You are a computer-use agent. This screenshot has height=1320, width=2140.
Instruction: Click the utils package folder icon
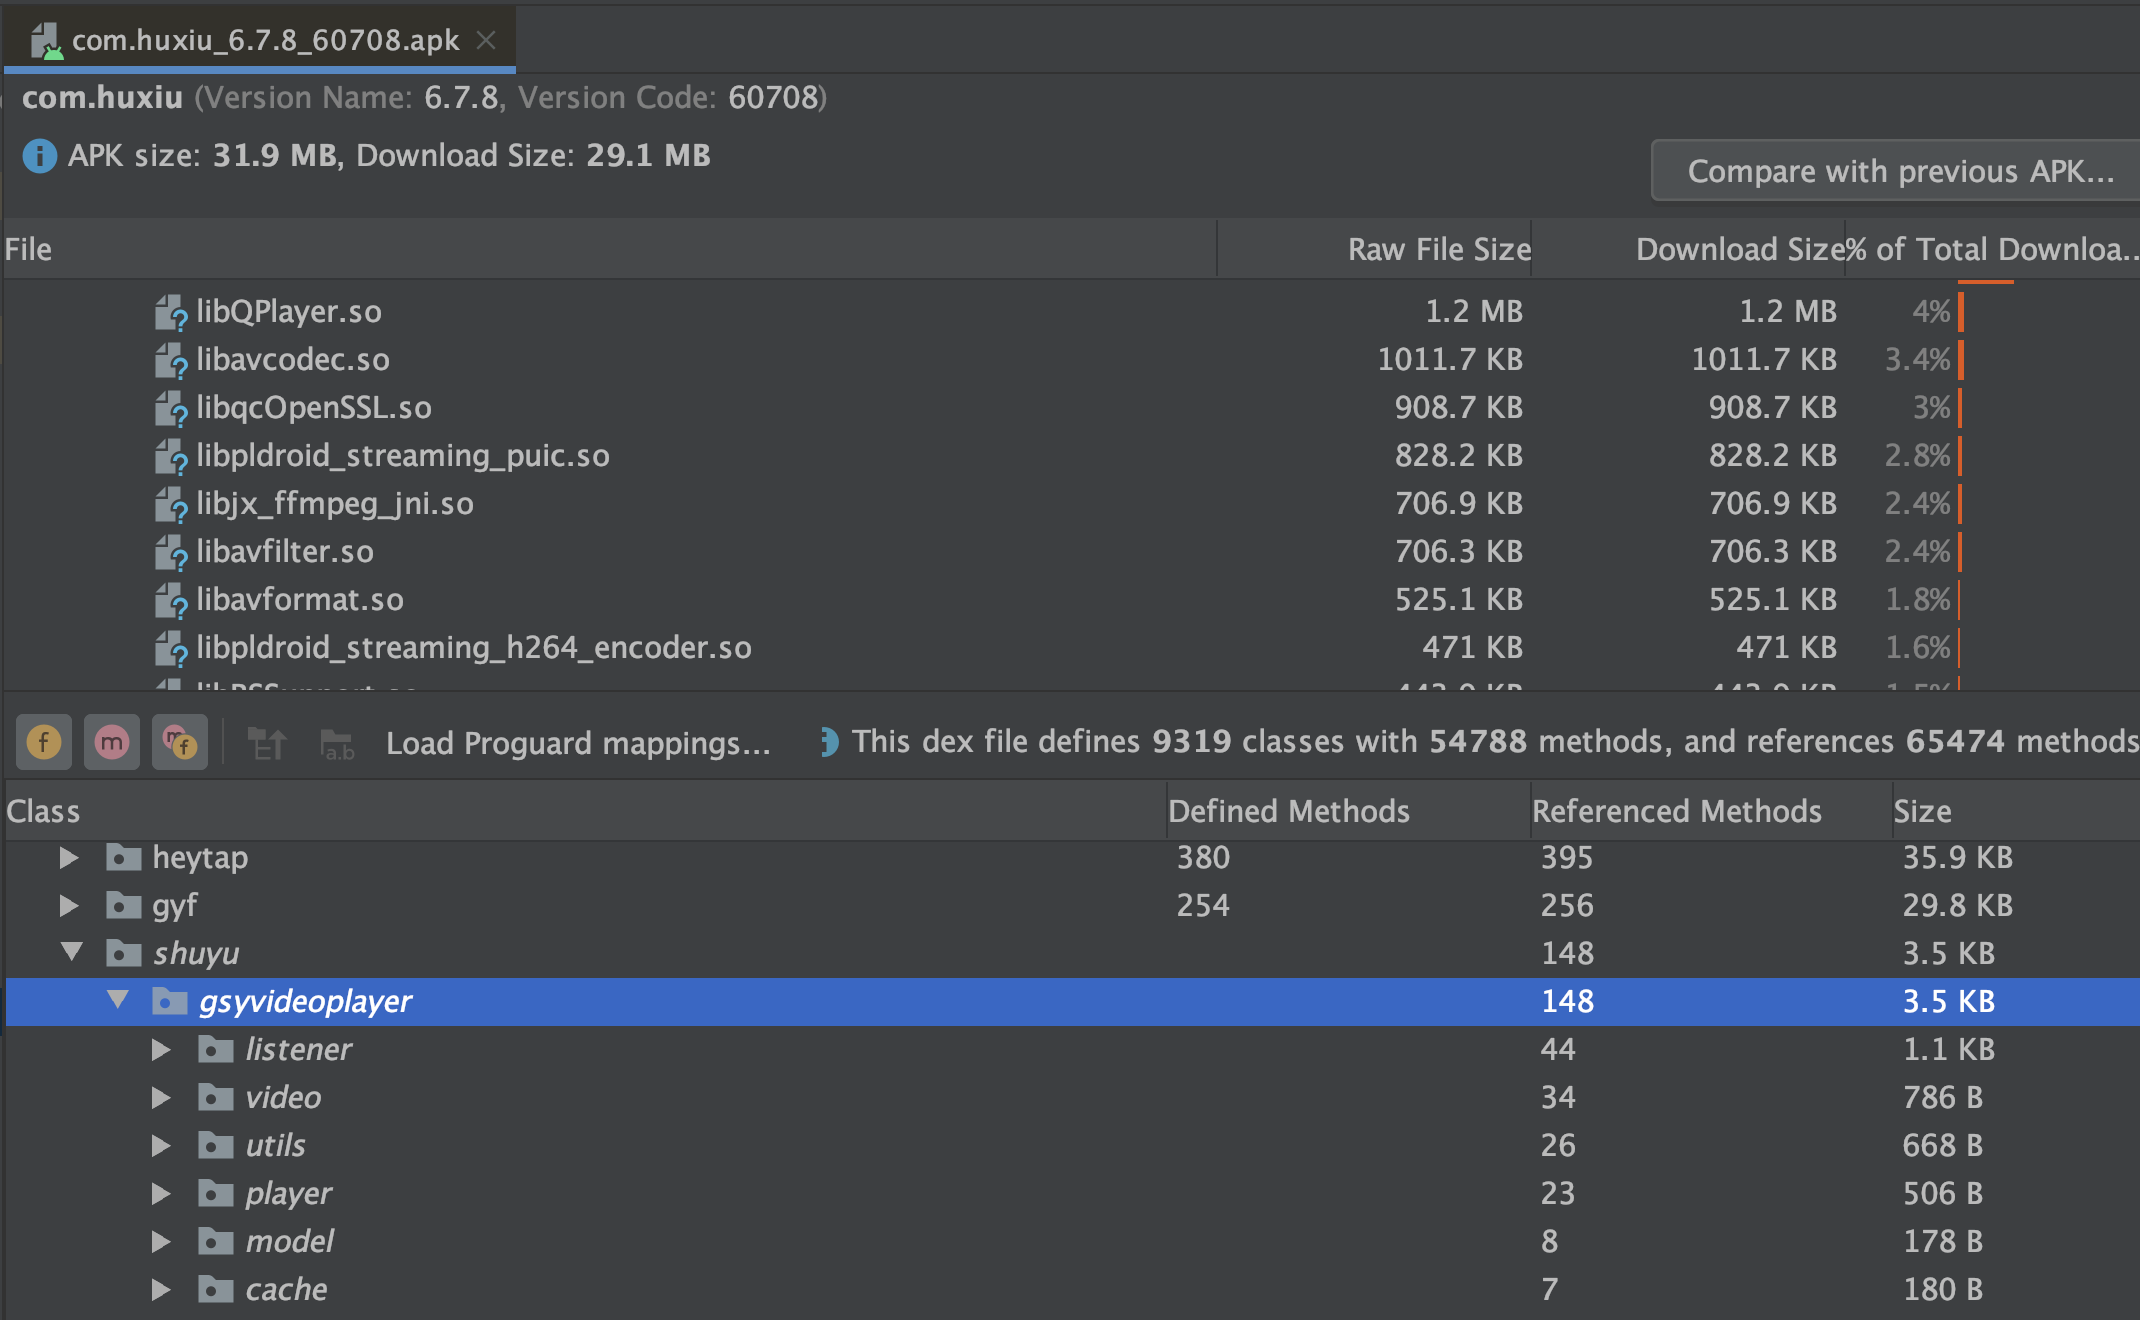(x=216, y=1145)
